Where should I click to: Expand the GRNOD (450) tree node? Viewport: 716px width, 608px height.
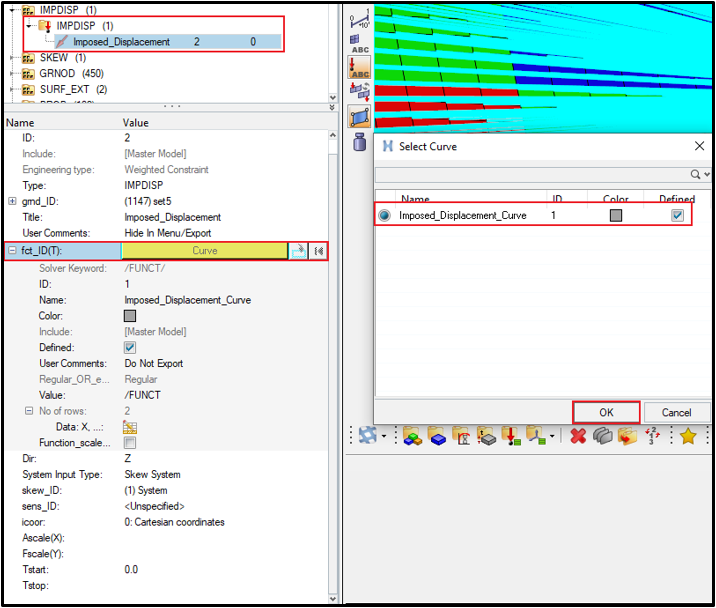coord(12,74)
